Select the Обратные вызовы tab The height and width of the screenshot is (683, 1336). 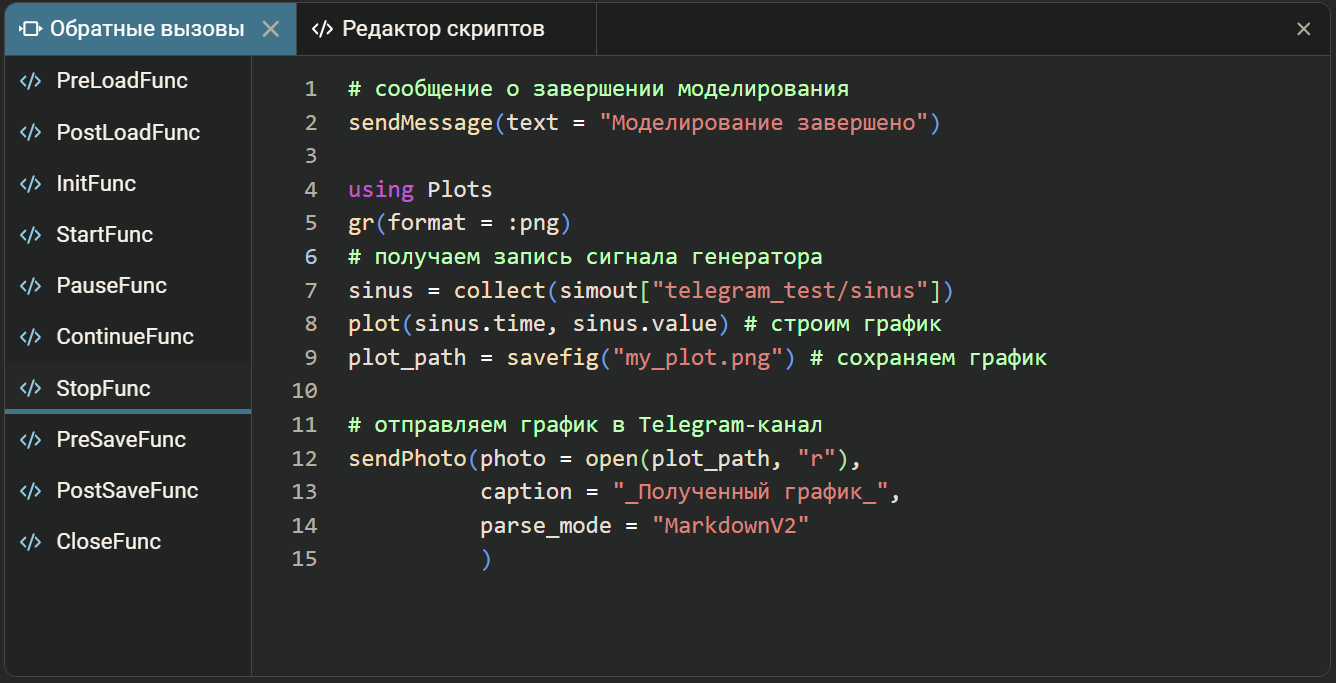147,29
